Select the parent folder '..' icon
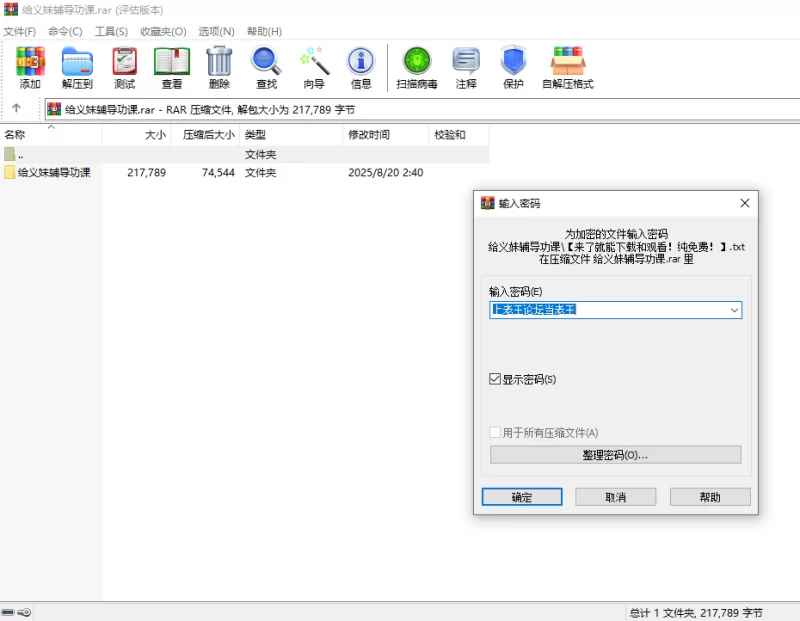 point(9,154)
